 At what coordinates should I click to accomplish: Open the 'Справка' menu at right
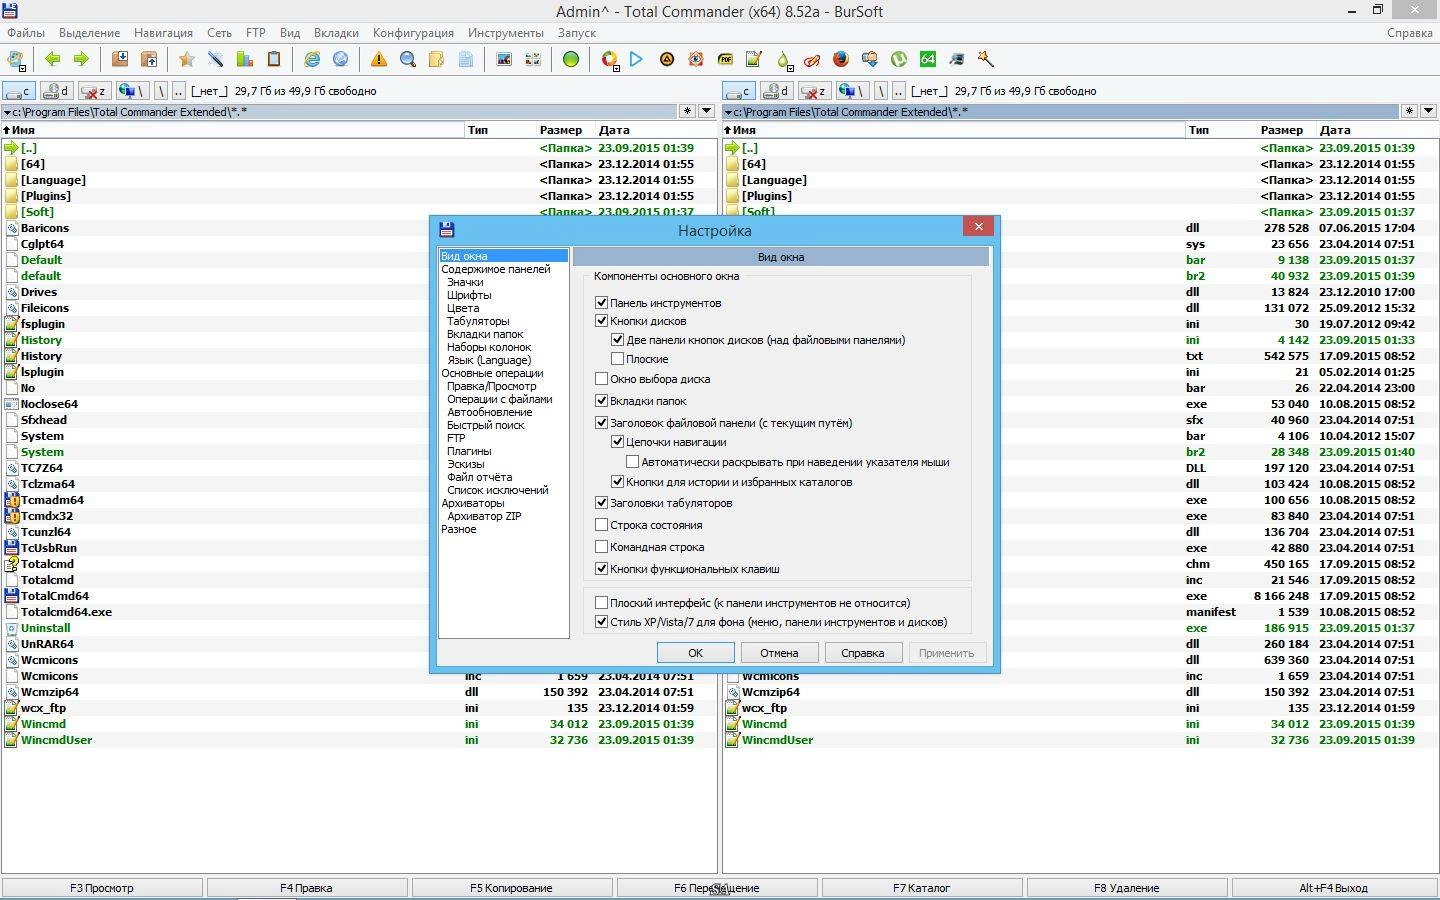[1410, 33]
